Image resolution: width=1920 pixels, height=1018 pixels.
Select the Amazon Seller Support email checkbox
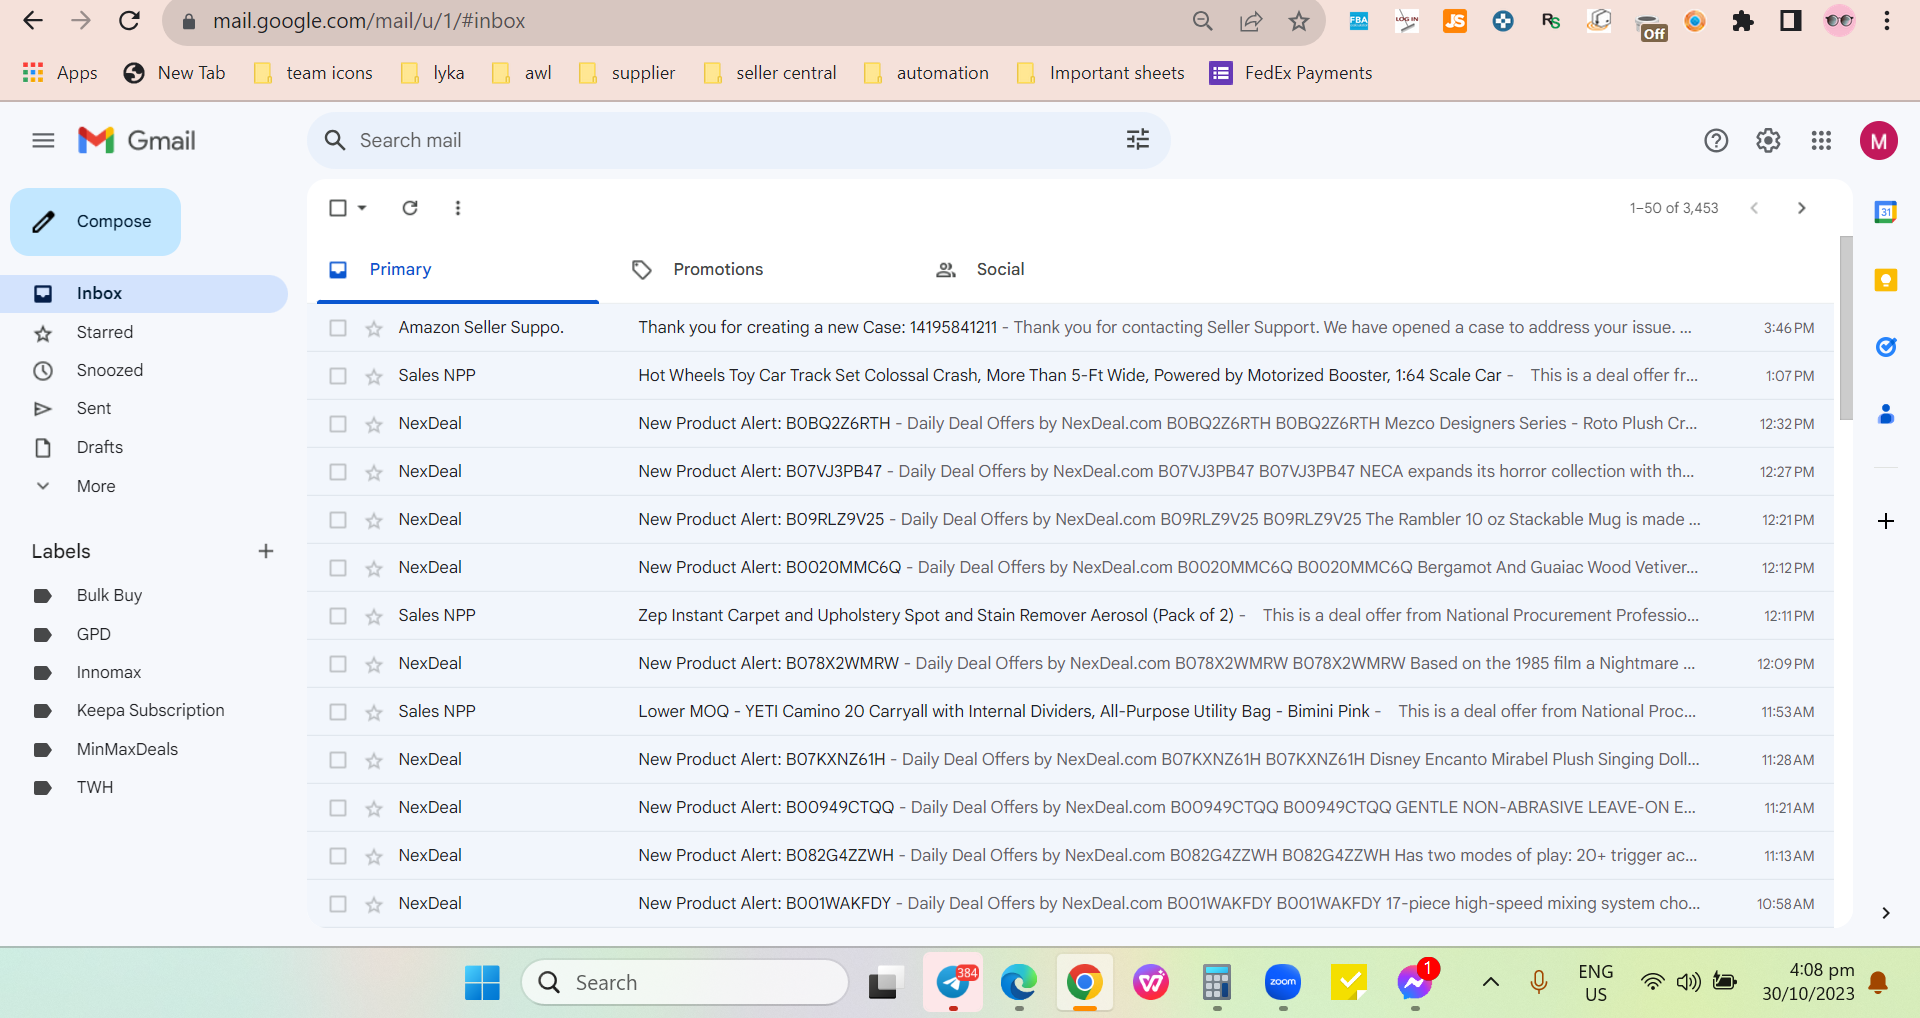coord(338,328)
